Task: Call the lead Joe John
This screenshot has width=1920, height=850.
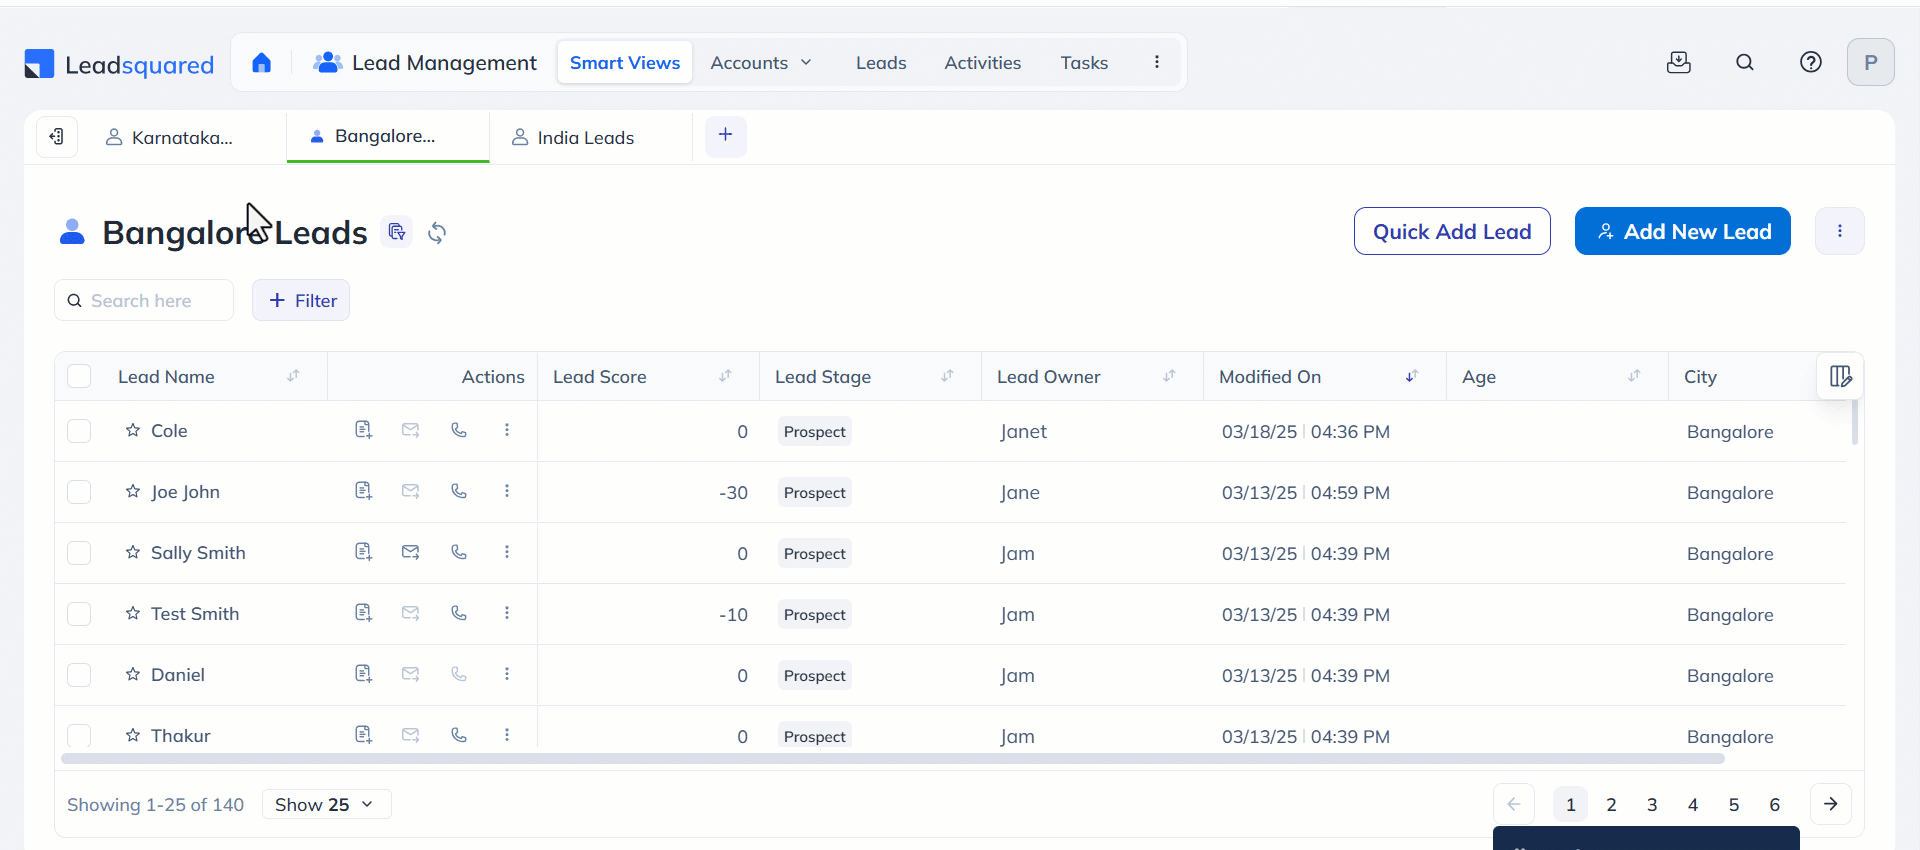Action: [459, 491]
